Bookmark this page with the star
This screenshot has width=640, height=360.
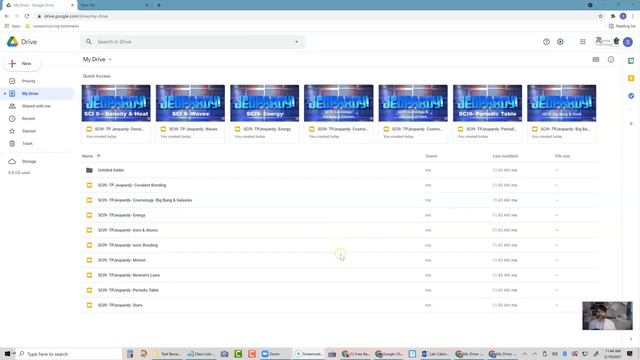(600, 16)
